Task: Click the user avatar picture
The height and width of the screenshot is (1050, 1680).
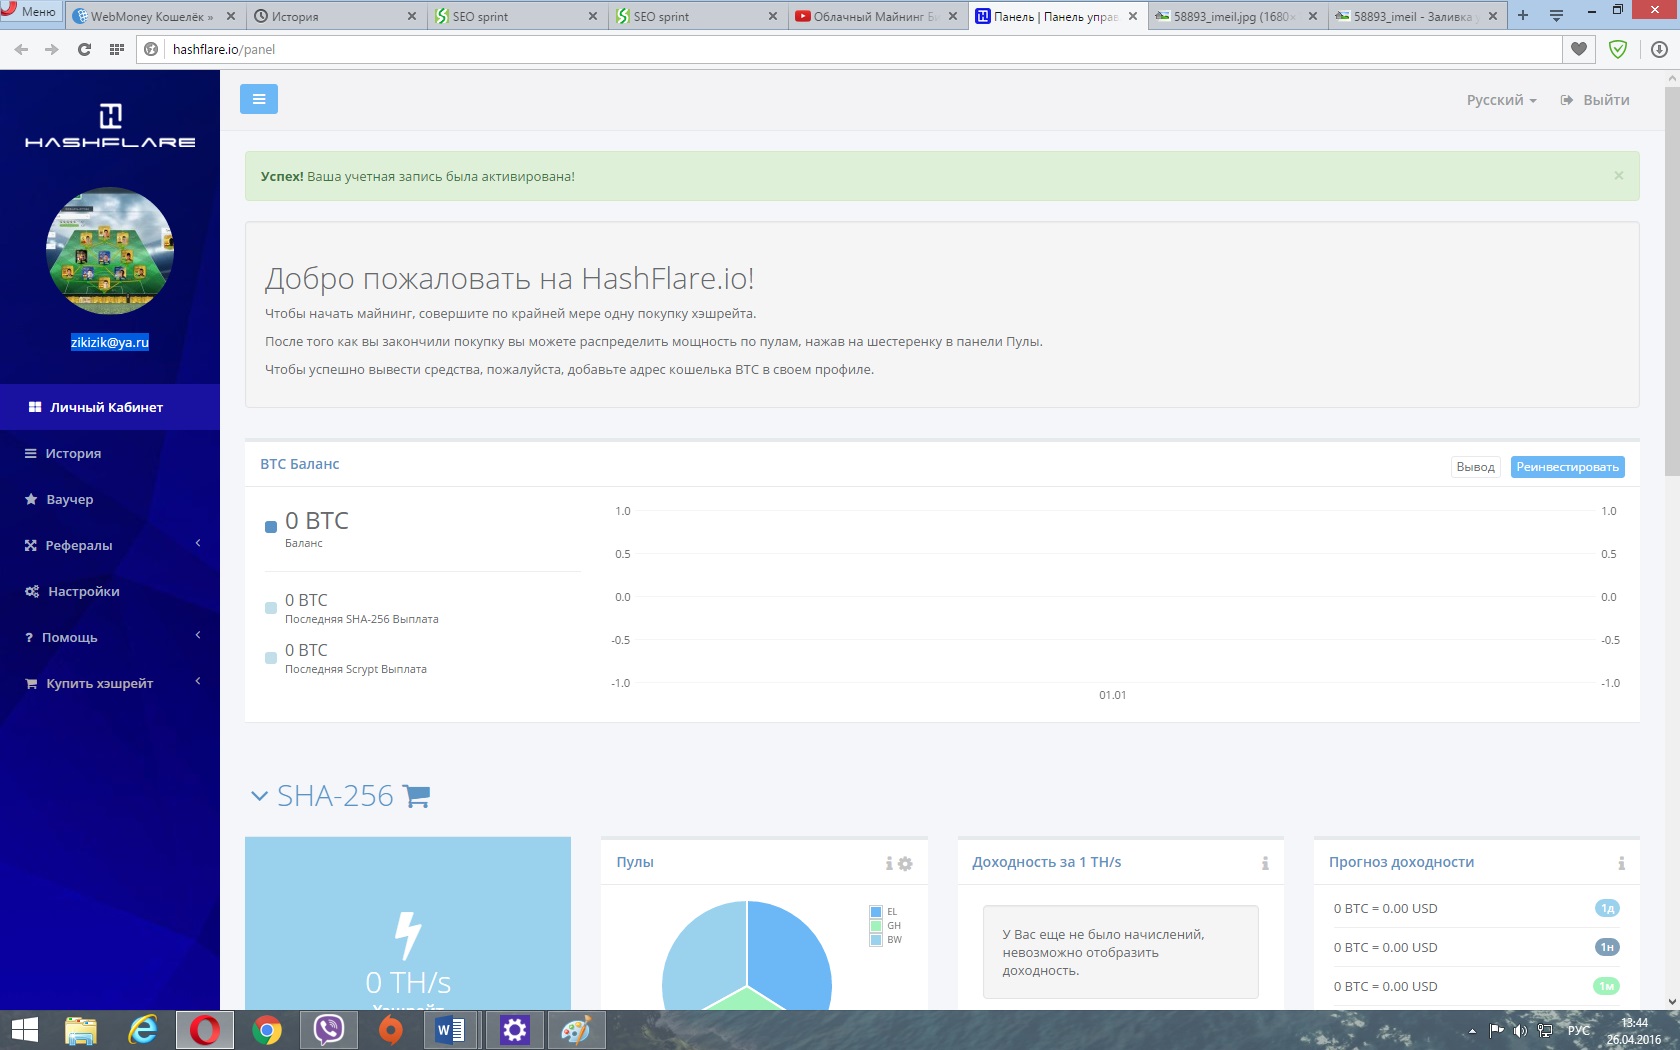Action: click(x=110, y=250)
